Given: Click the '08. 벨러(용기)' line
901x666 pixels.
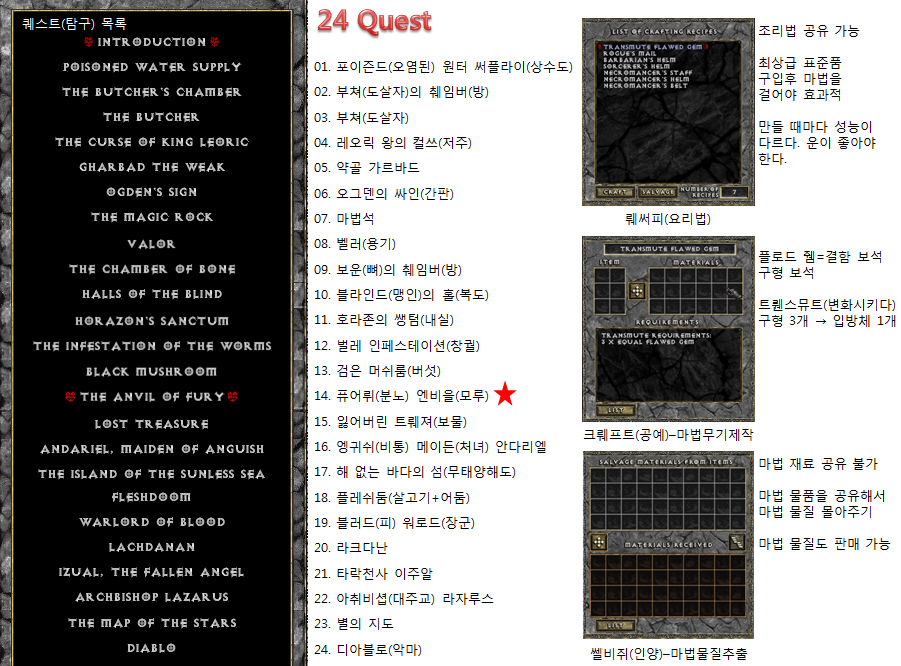Looking at the screenshot, I should [355, 244].
